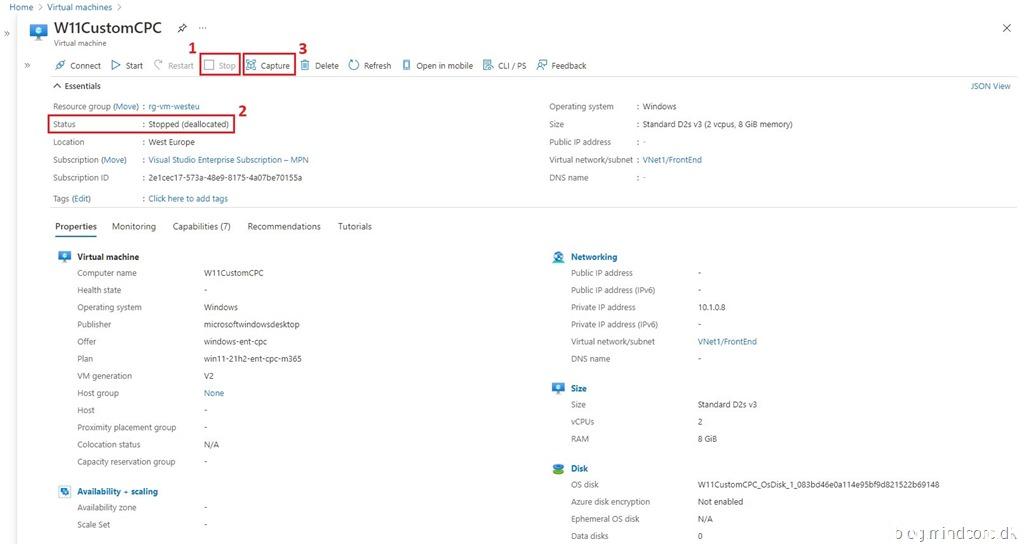This screenshot has width=1024, height=544.
Task: Open the Networking section heading
Action: click(x=593, y=257)
